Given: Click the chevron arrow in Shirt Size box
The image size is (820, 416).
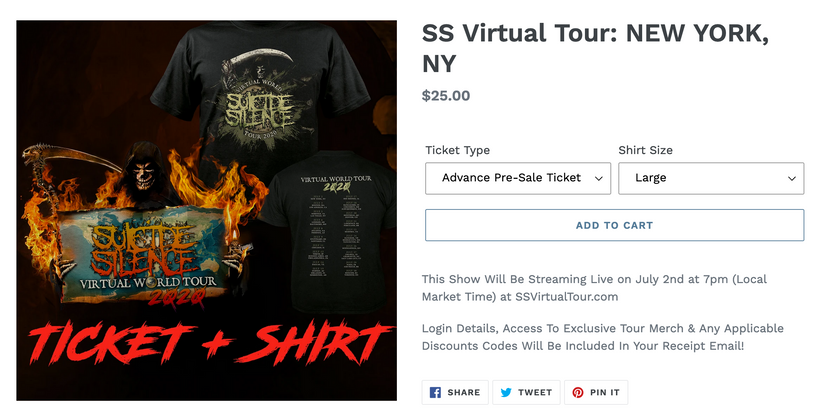Looking at the screenshot, I should [x=792, y=178].
